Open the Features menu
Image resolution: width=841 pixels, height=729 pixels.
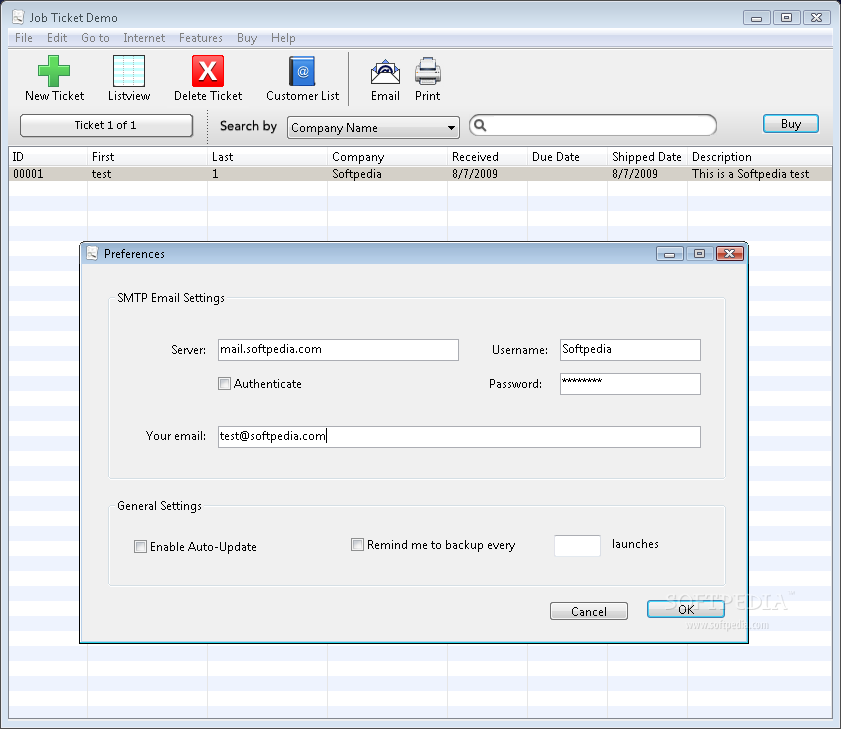pyautogui.click(x=201, y=38)
